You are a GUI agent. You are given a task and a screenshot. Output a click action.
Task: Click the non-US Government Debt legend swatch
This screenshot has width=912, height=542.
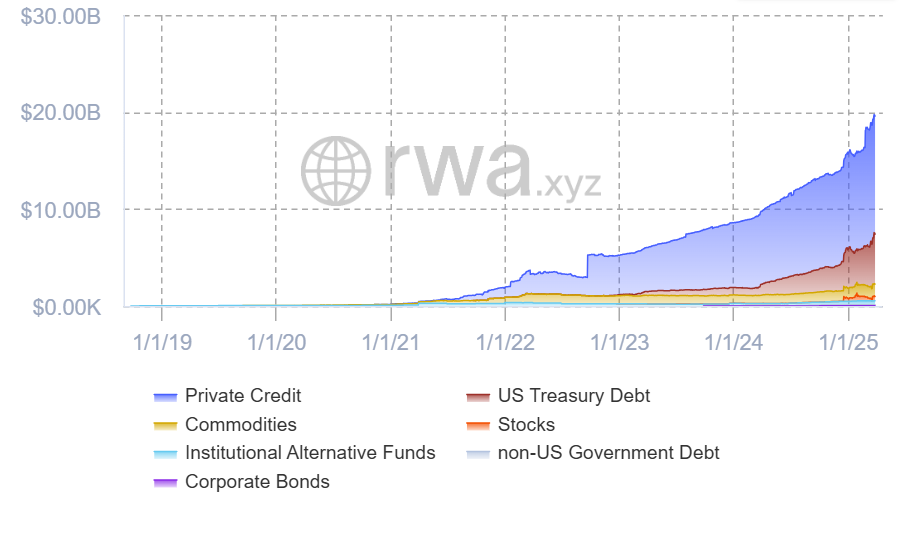click(x=478, y=454)
